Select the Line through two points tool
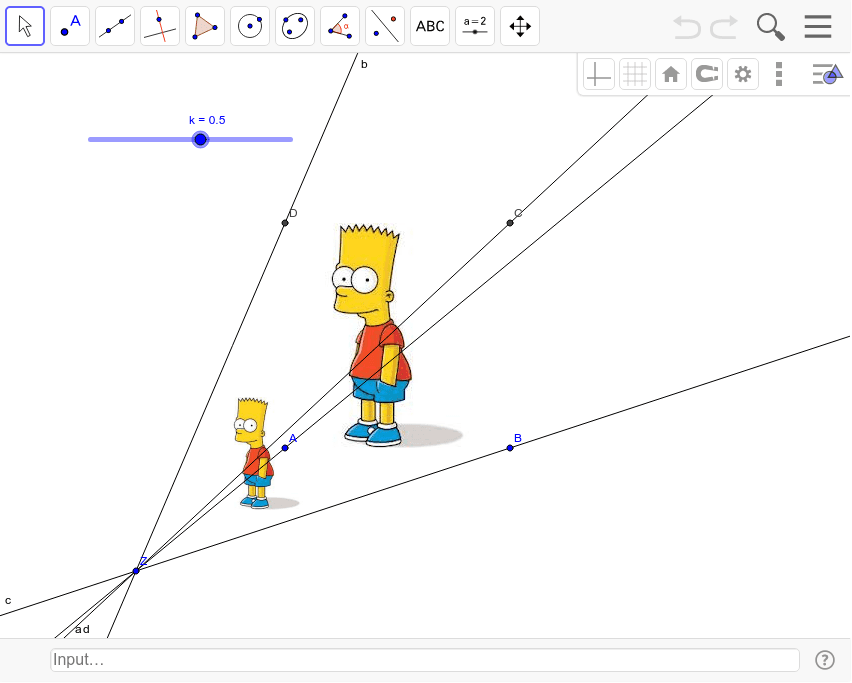The width and height of the screenshot is (852, 683). (115, 26)
